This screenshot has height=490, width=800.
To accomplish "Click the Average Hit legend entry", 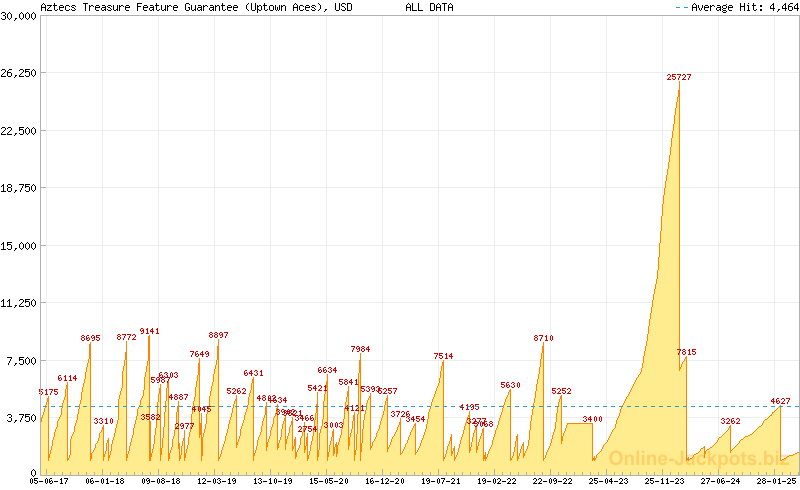I will (x=736, y=7).
